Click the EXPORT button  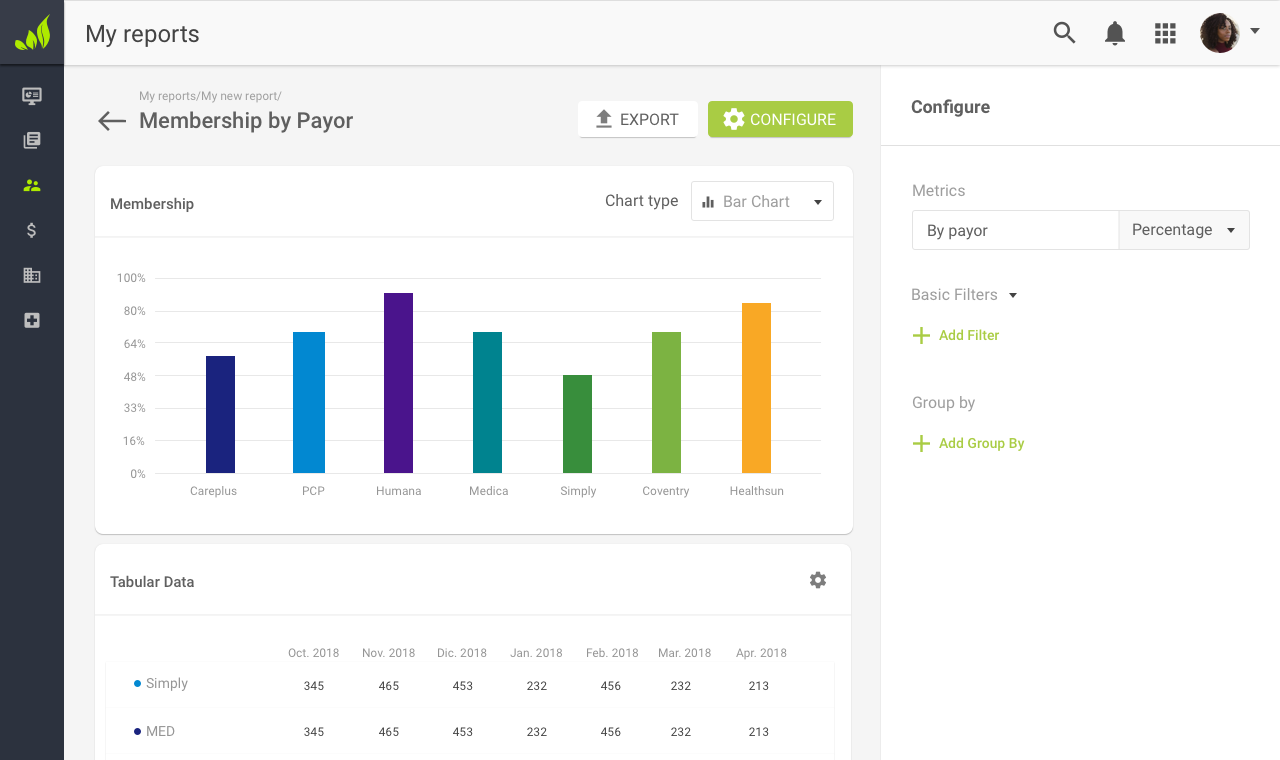point(637,119)
